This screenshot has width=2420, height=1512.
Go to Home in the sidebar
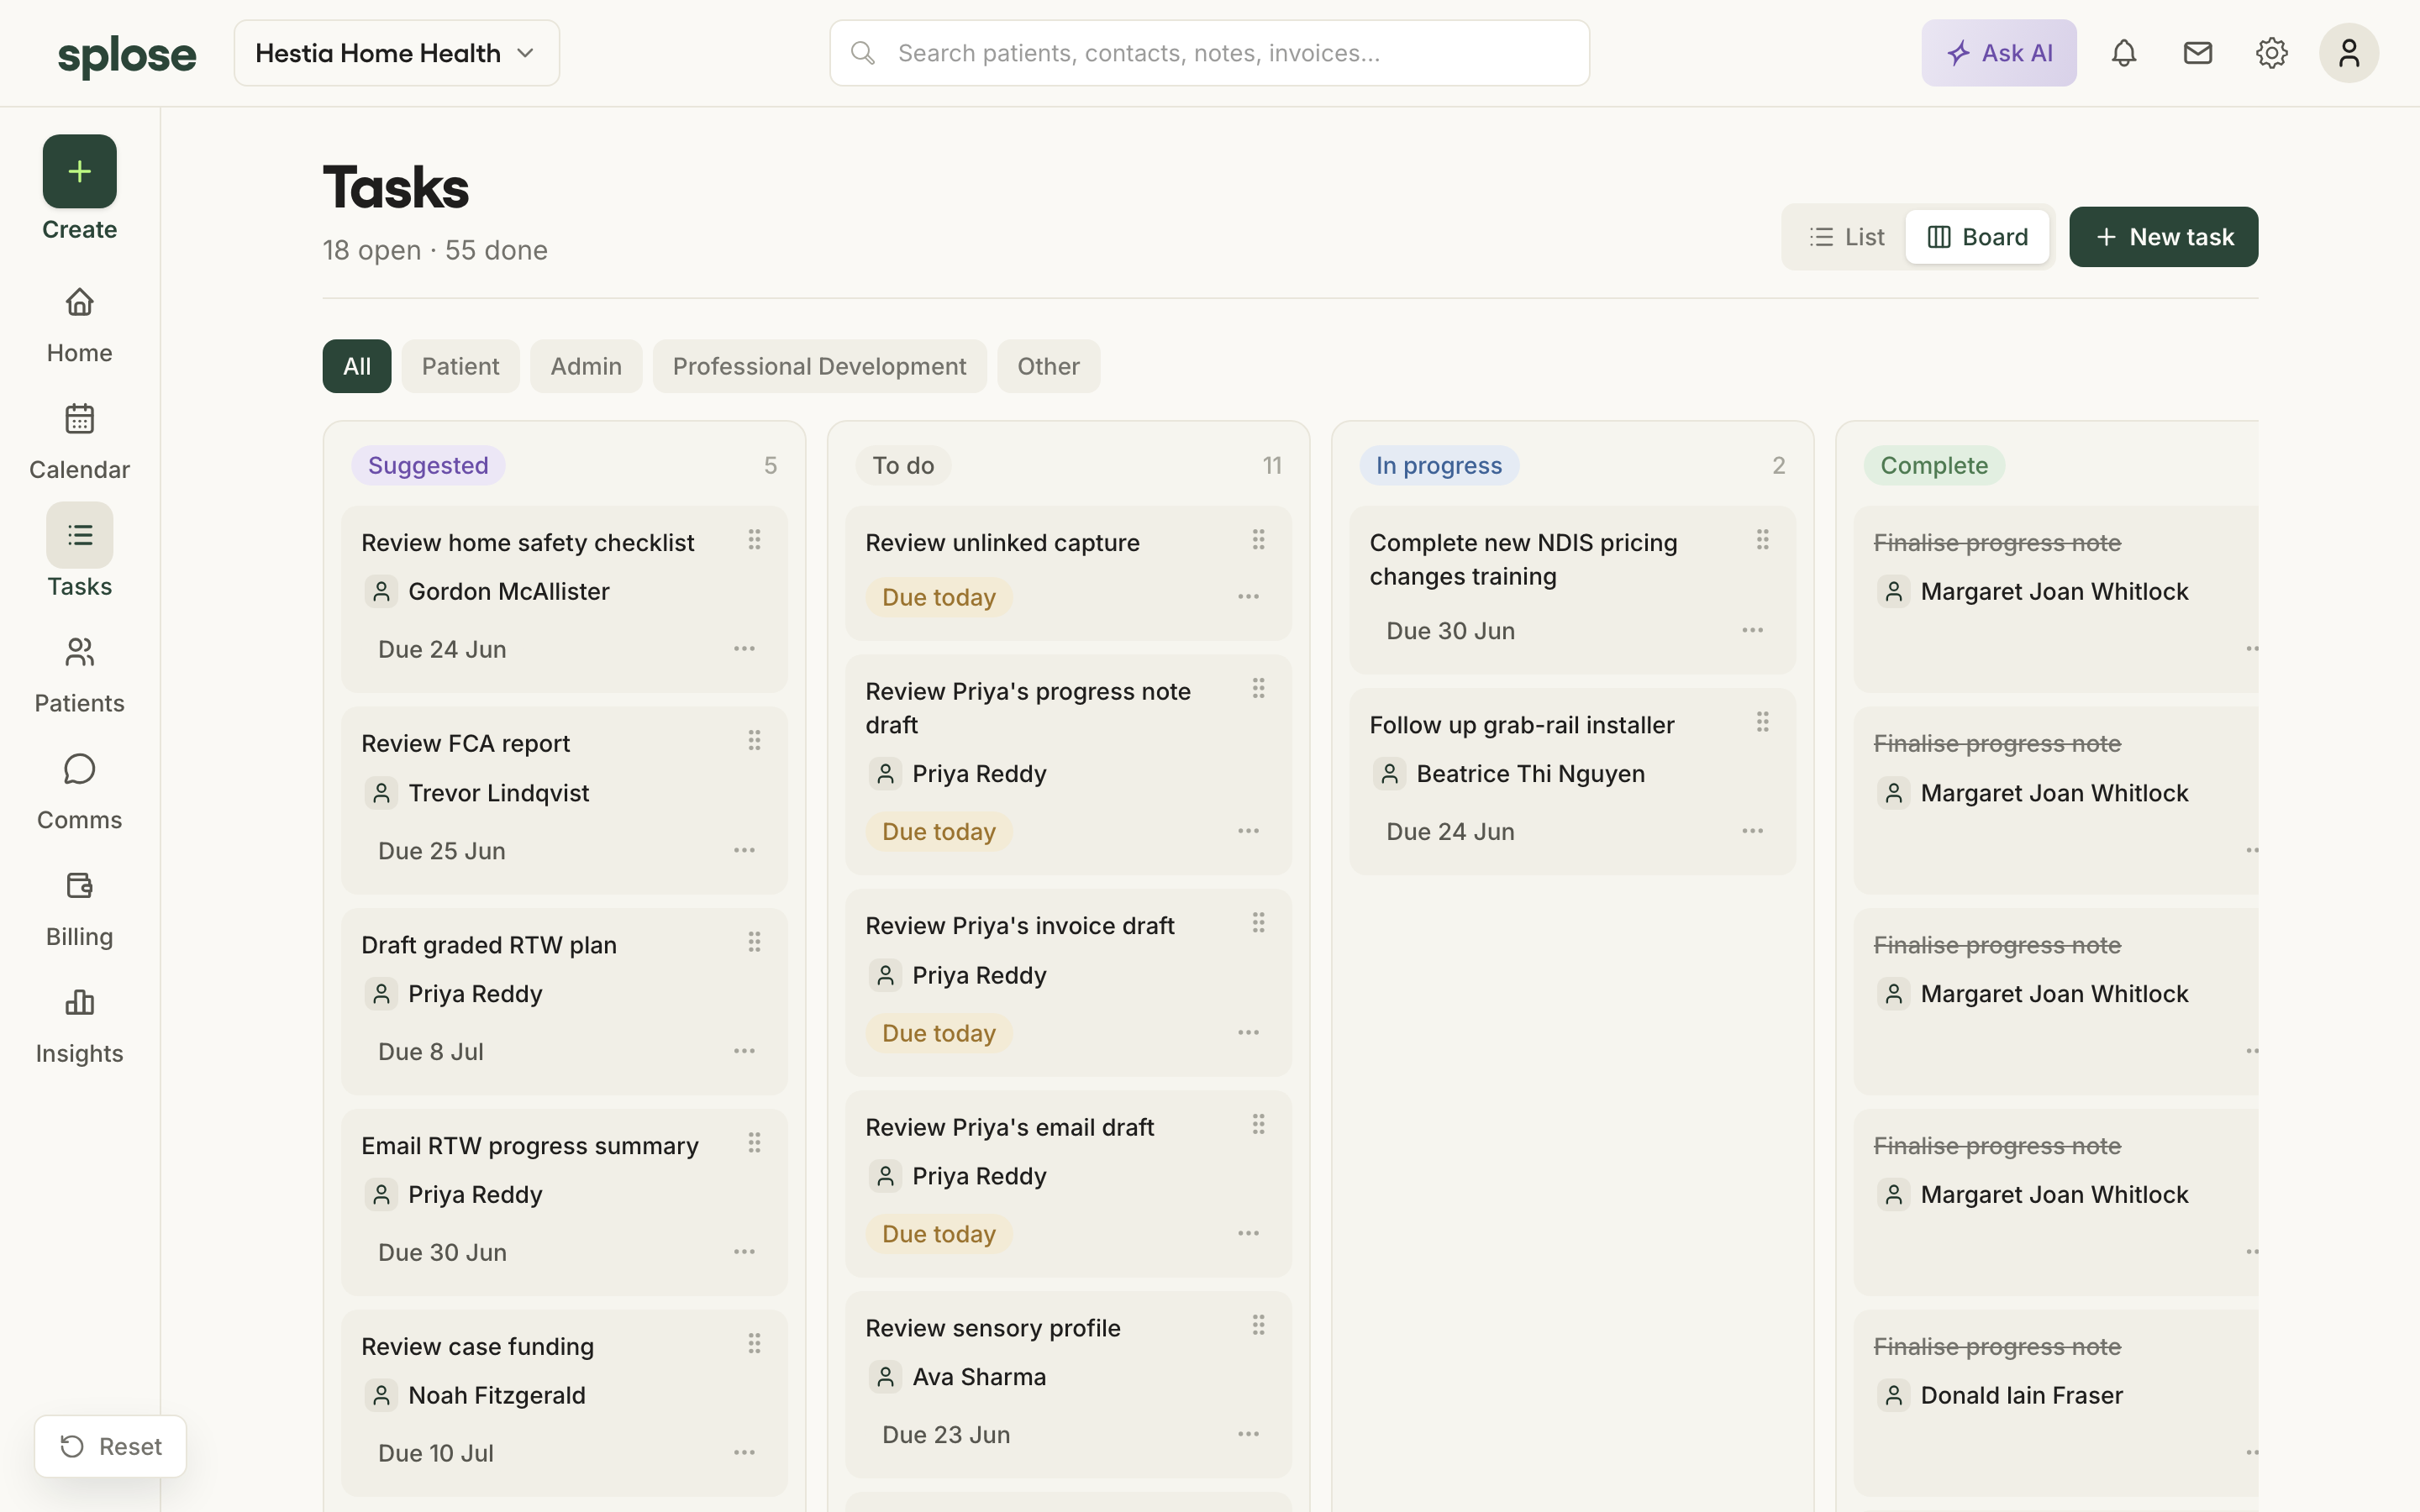pos(79,325)
